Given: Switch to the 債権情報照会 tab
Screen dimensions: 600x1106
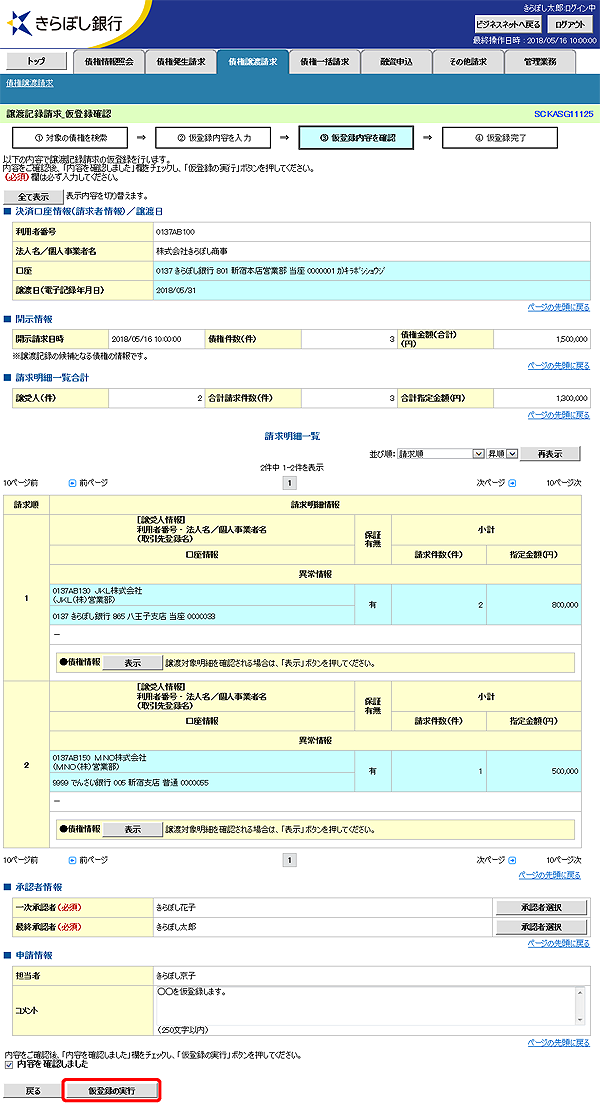Looking at the screenshot, I should (x=109, y=62).
